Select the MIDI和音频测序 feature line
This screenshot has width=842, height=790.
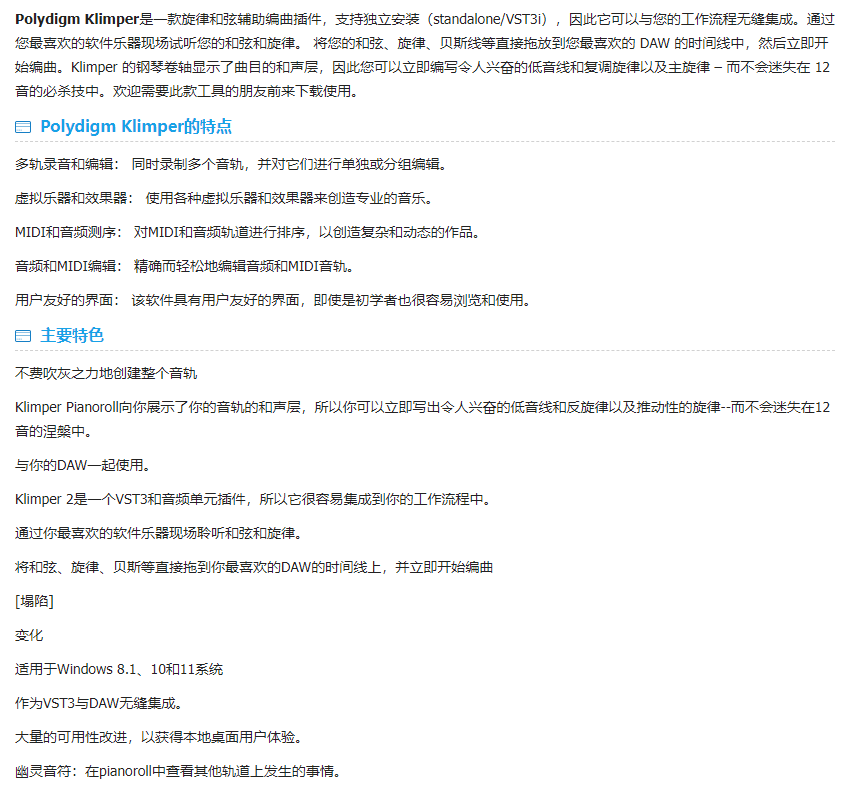[x=248, y=232]
